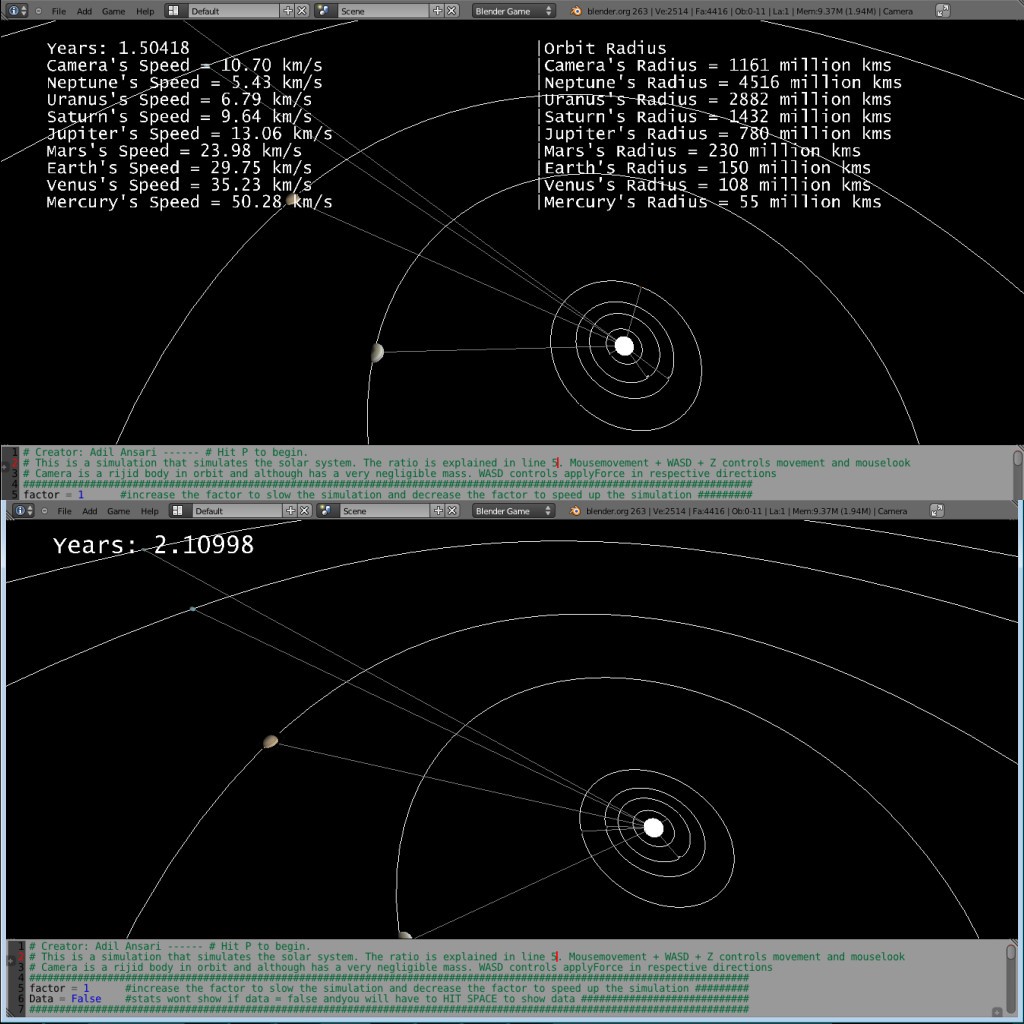Unlink the Scene datablock via its X icon
The image size is (1024, 1024).
[x=450, y=11]
